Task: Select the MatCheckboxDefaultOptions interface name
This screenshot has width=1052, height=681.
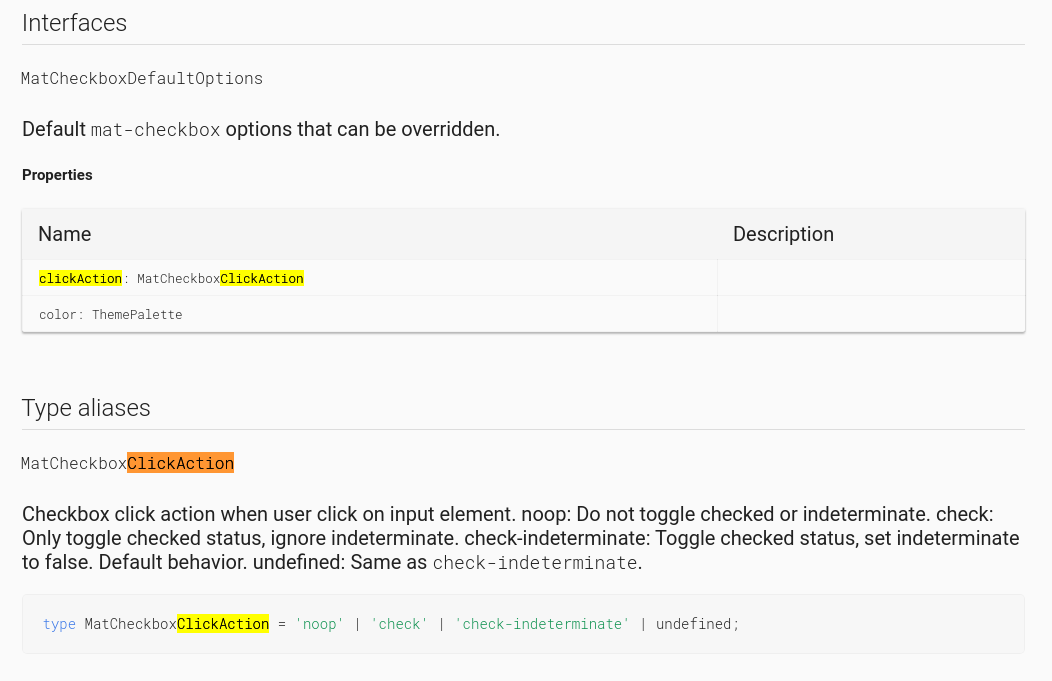Action: click(142, 78)
